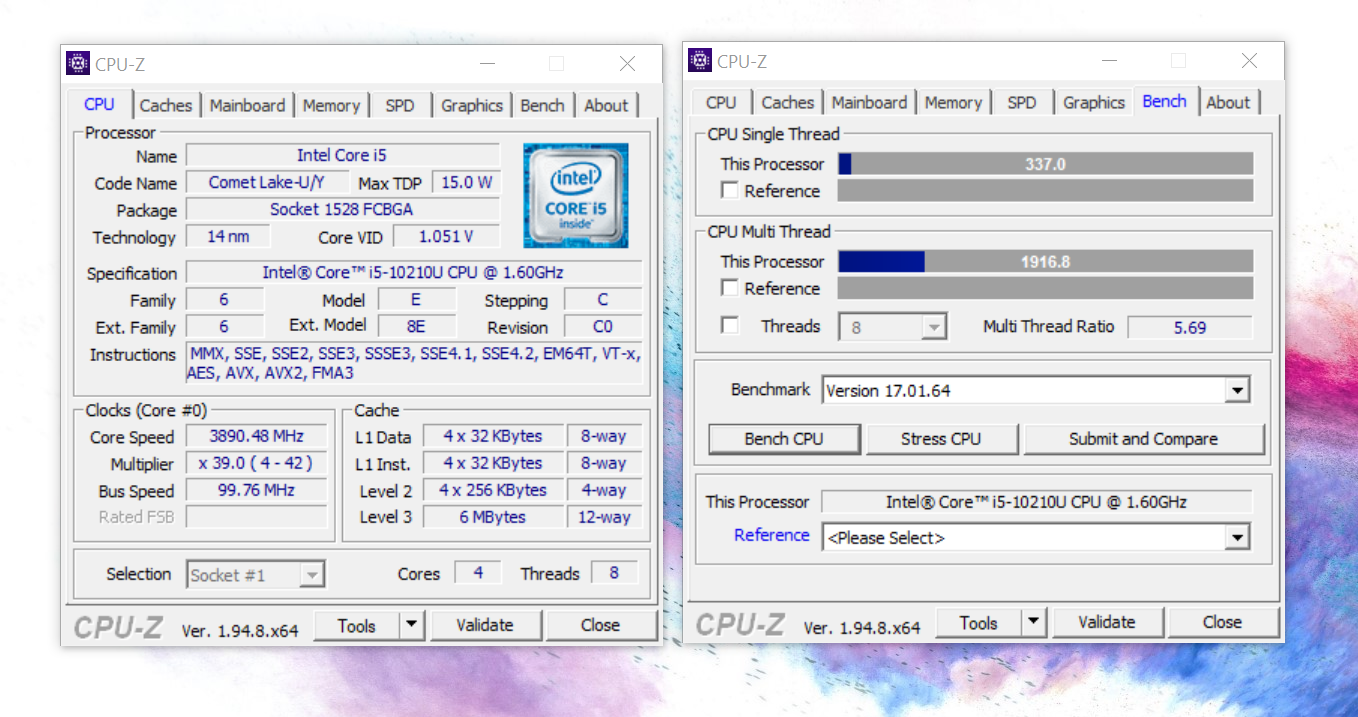Click Single Thread score bar showing 337.0
The width and height of the screenshot is (1358, 717).
[1046, 164]
